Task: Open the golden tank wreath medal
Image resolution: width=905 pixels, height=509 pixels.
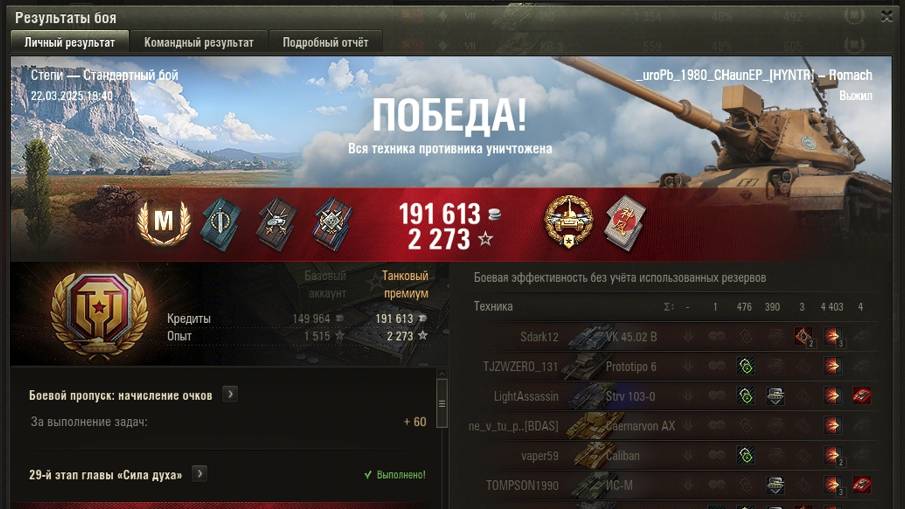Action: pyautogui.click(x=569, y=222)
